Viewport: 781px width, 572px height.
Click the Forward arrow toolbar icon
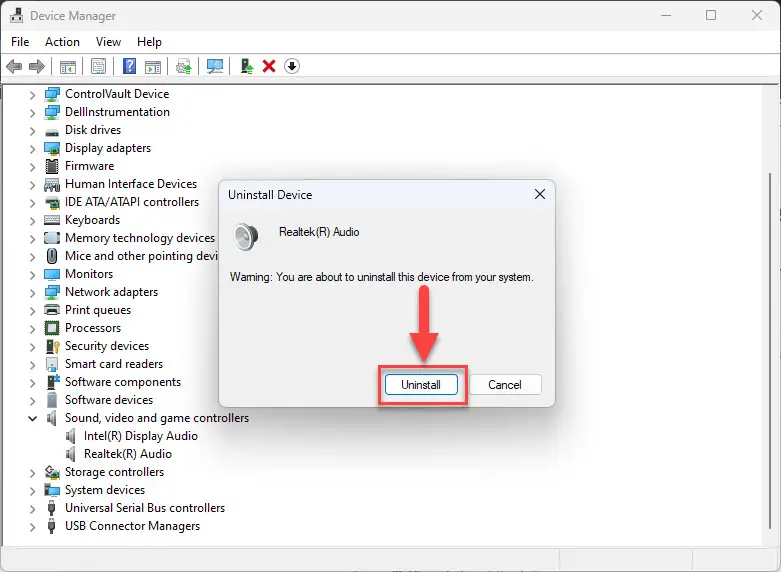pyautogui.click(x=37, y=66)
